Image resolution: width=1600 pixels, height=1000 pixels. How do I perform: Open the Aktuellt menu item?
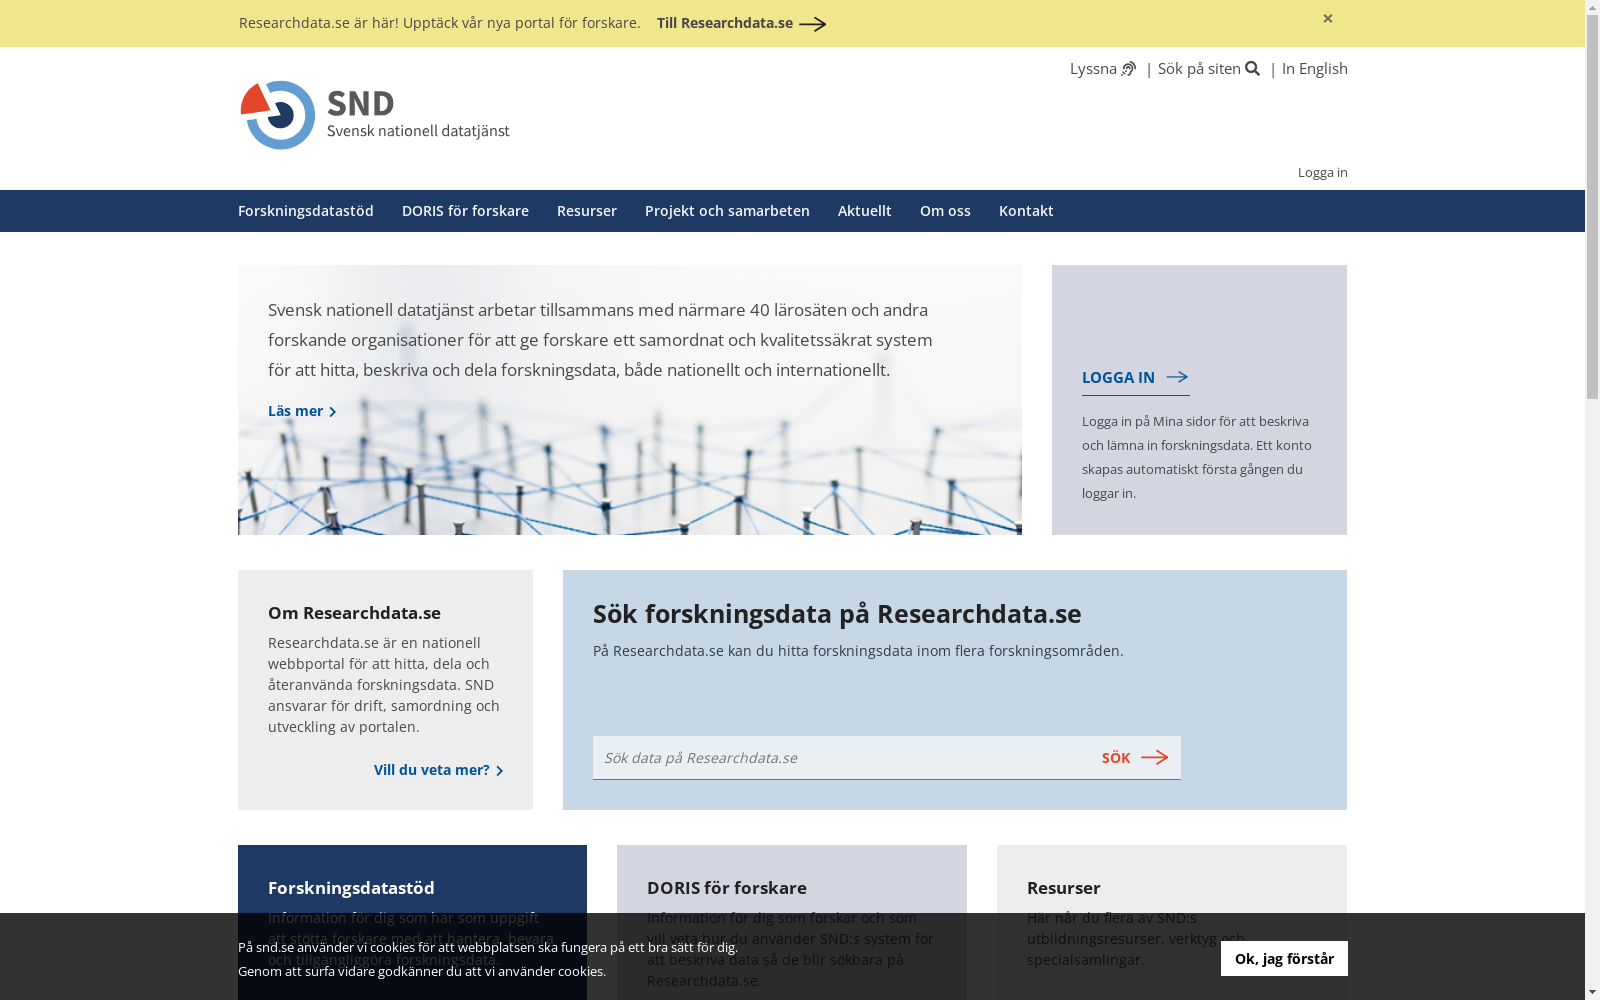click(864, 211)
